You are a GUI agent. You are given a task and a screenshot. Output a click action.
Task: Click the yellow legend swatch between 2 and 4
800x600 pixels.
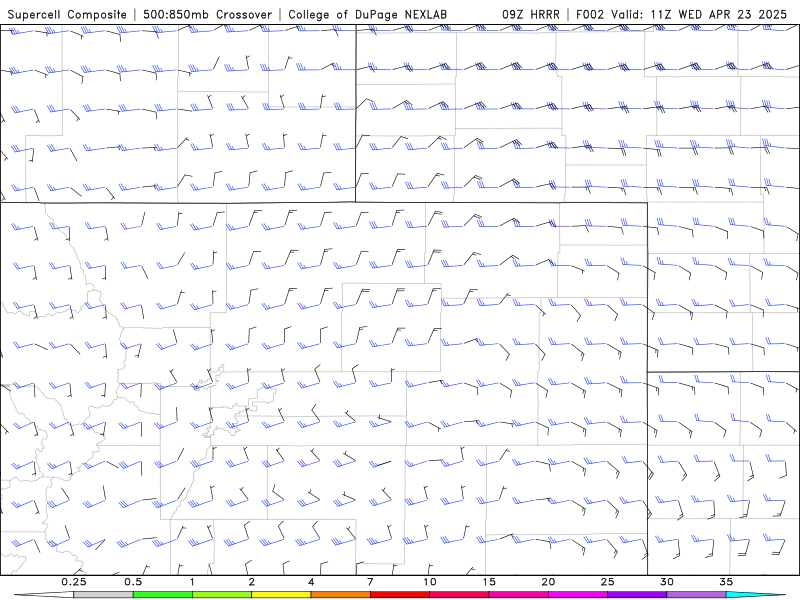tap(281, 595)
